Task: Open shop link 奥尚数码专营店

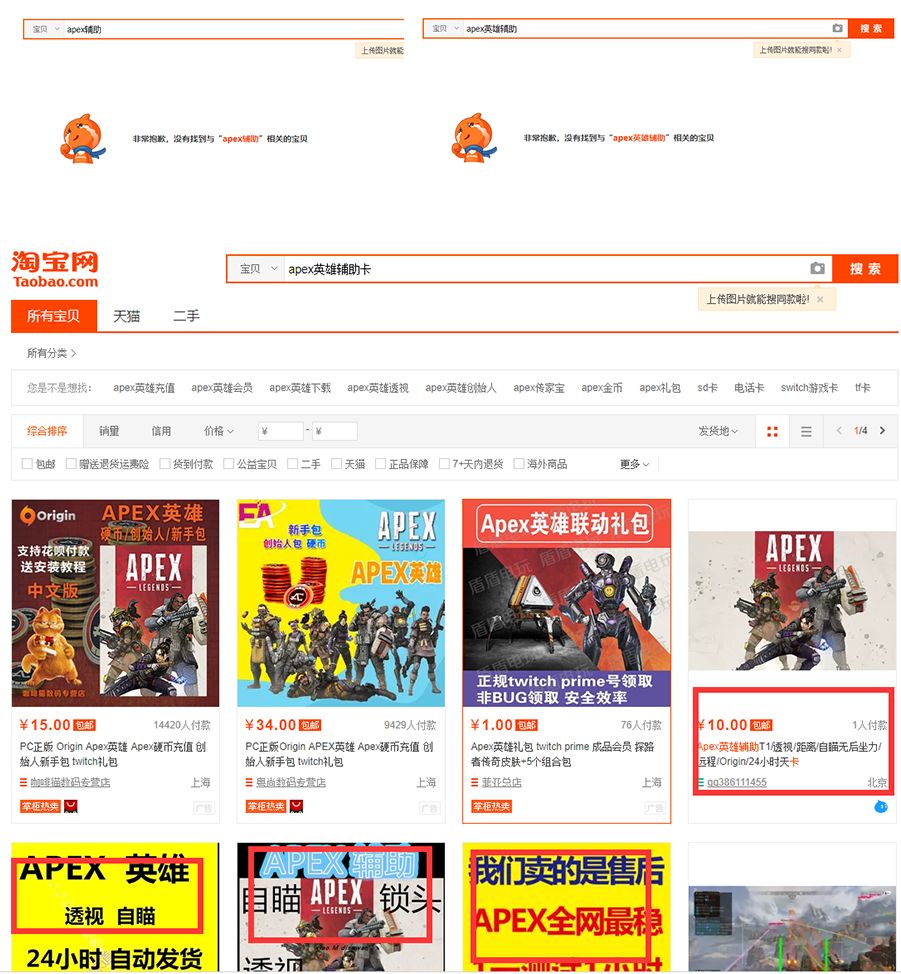Action: tap(291, 782)
